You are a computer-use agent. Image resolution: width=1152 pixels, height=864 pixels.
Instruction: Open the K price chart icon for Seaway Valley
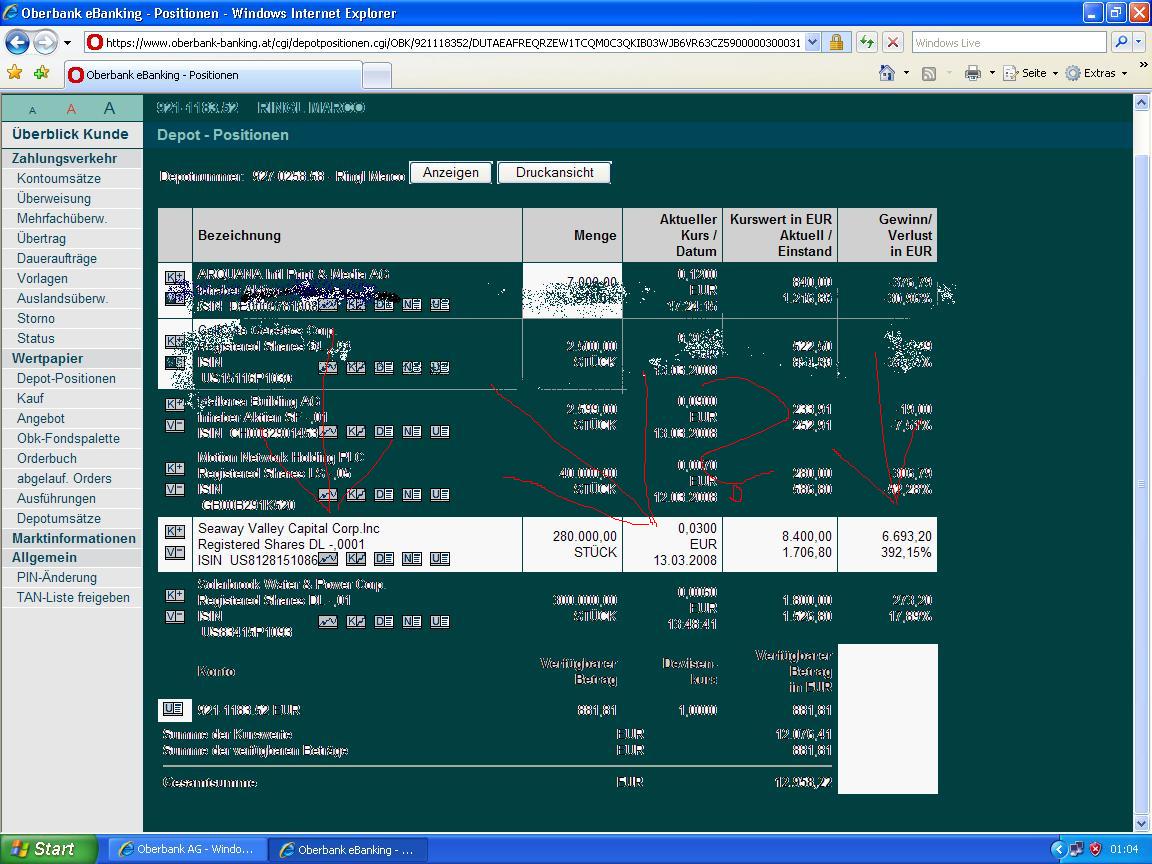click(356, 559)
